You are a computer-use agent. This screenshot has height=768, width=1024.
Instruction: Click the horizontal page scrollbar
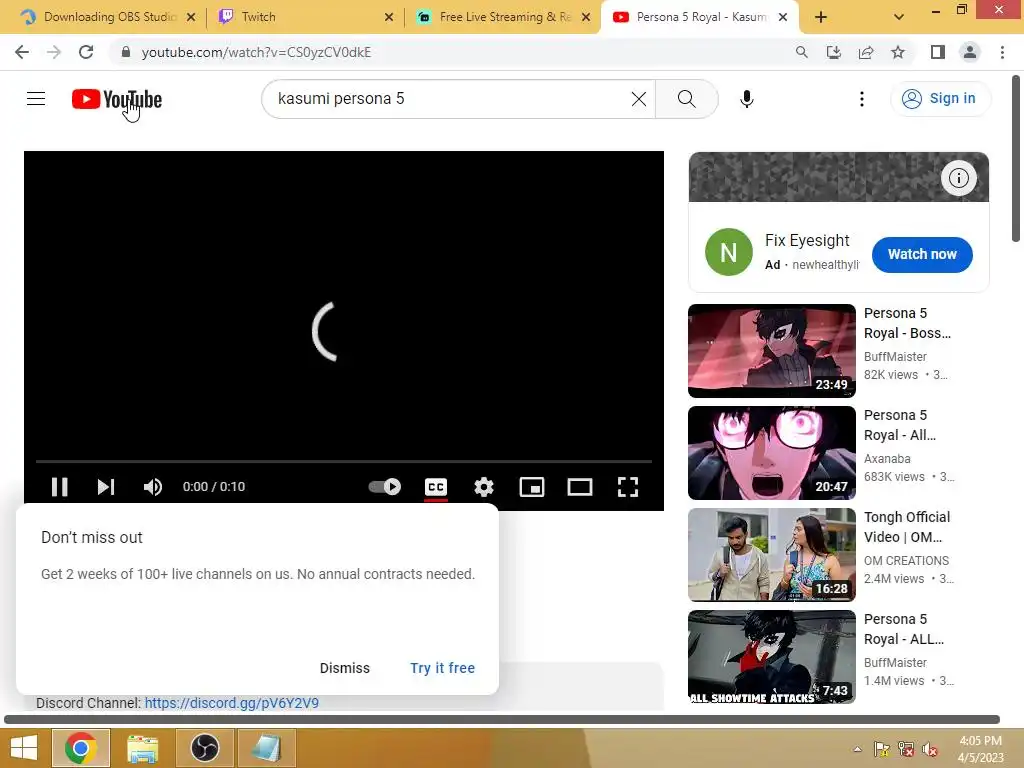click(x=502, y=719)
